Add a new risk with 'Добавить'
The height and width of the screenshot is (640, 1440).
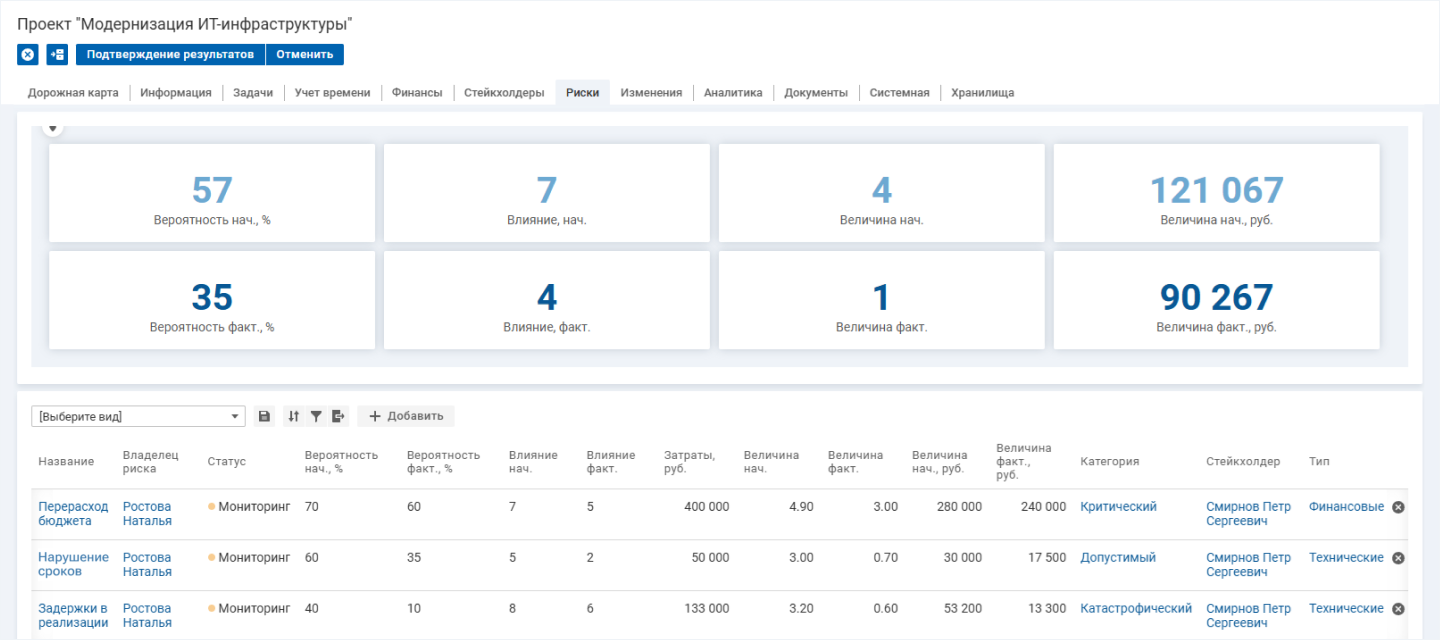406,416
